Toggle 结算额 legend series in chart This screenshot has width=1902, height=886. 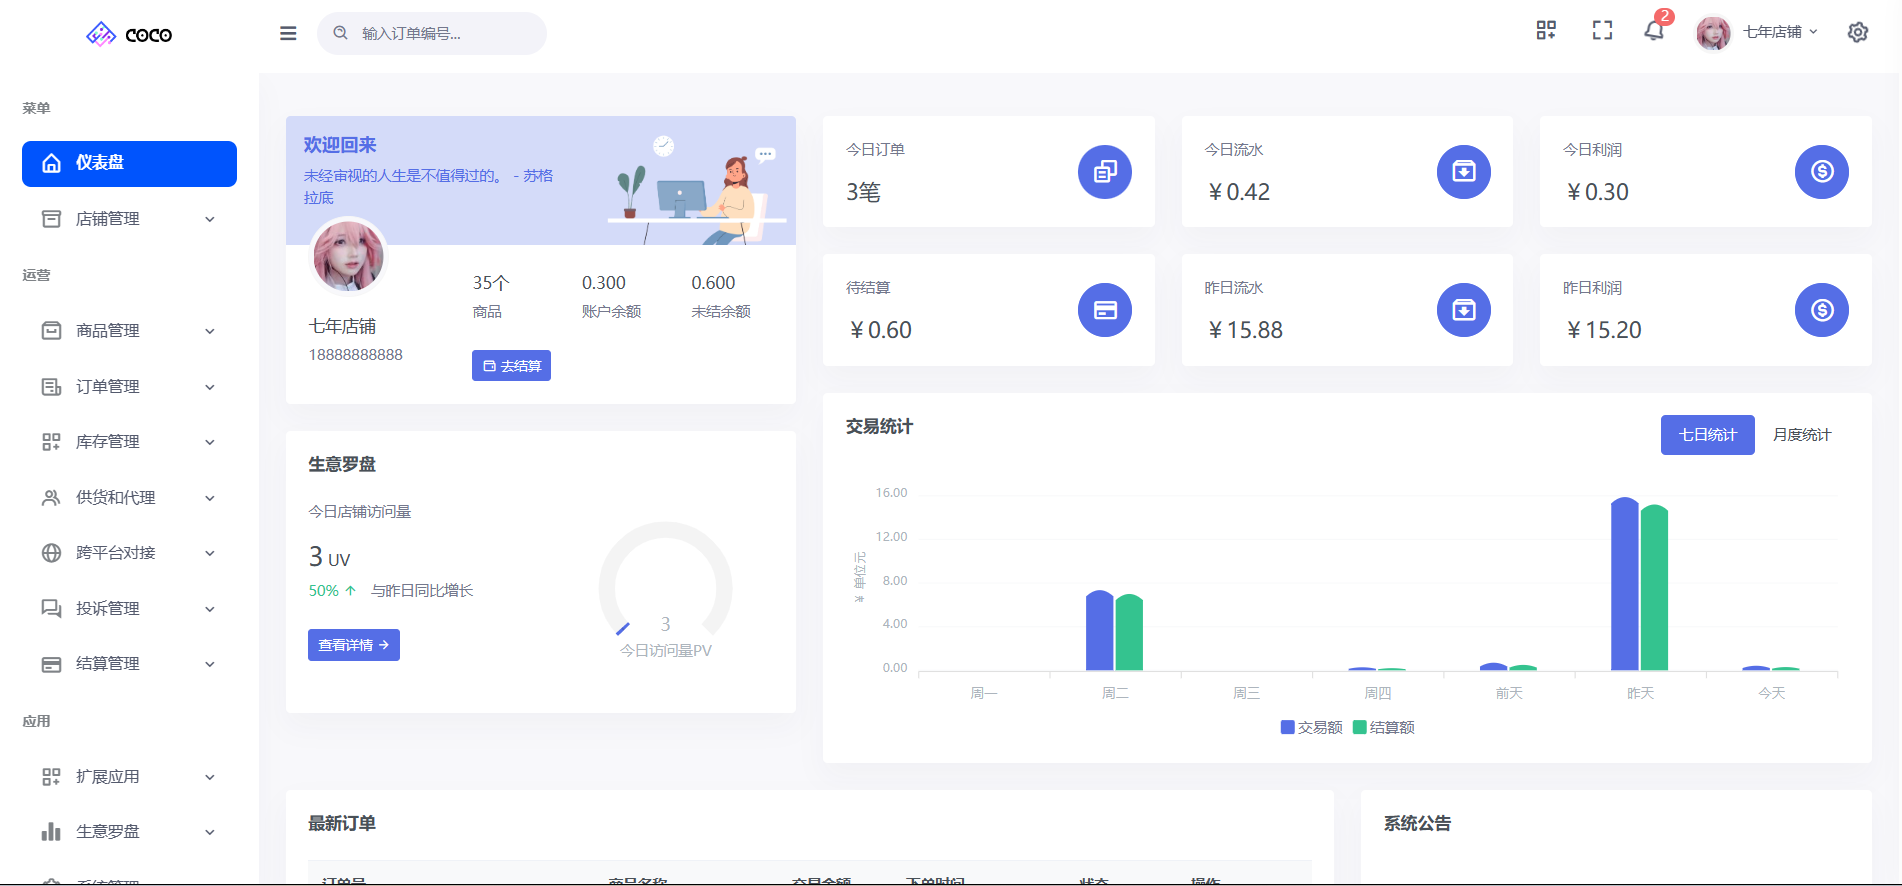(1383, 727)
